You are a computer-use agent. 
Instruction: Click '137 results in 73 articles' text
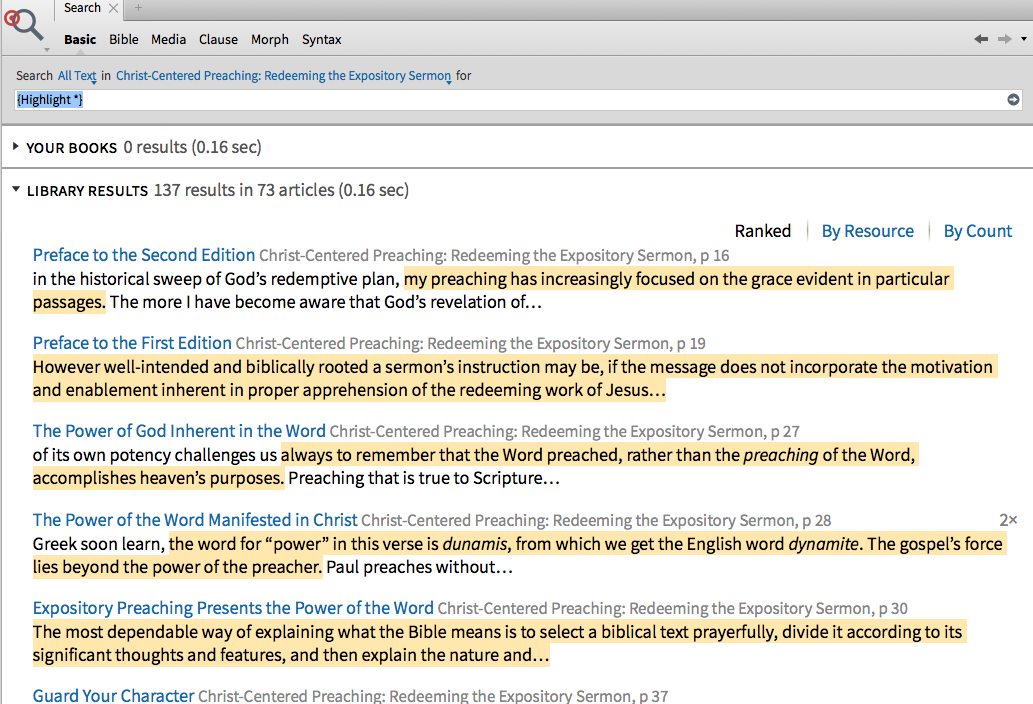pyautogui.click(x=244, y=190)
